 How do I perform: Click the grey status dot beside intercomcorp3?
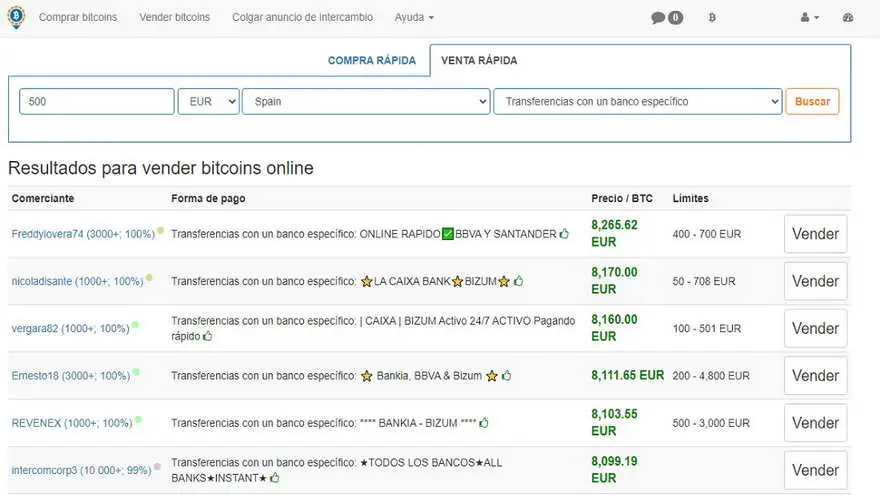point(157,466)
